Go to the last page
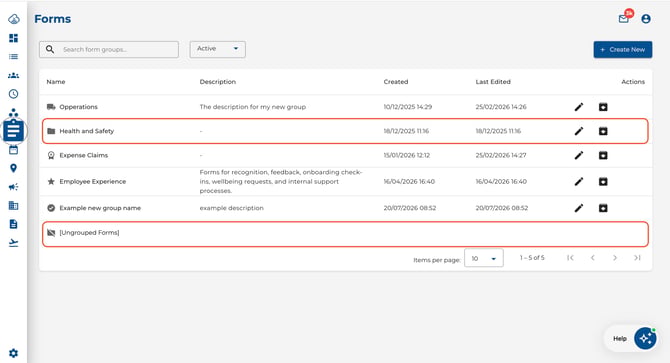This screenshot has width=670, height=363. tap(637, 258)
